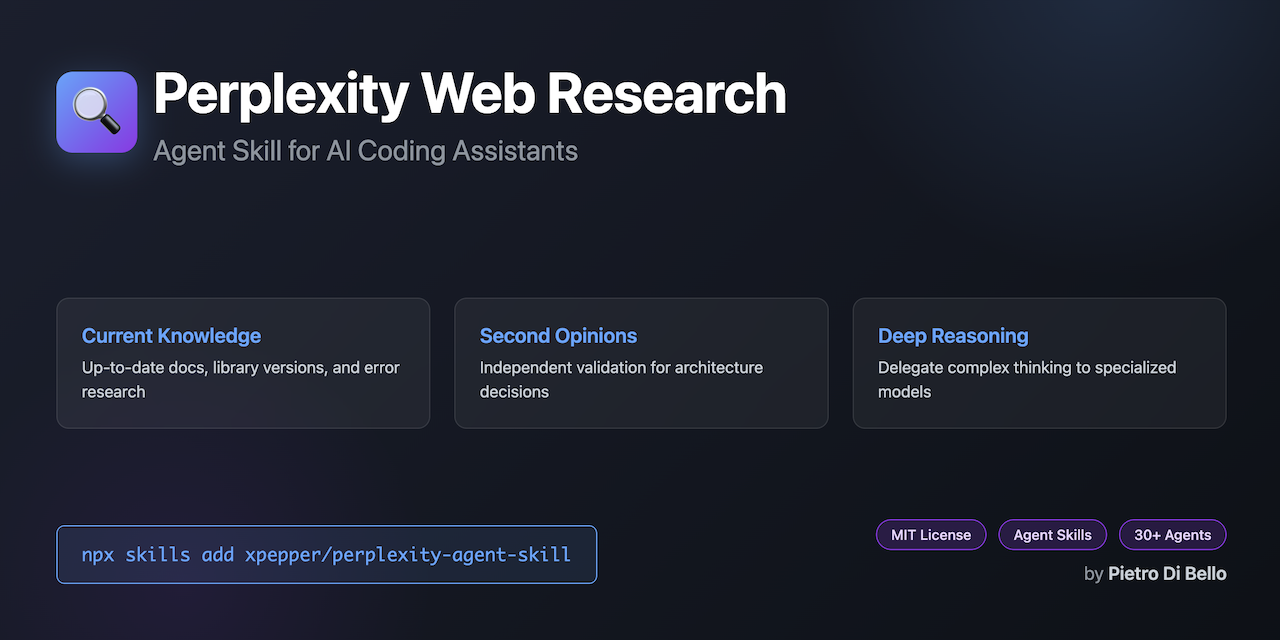The height and width of the screenshot is (640, 1280).
Task: Click the word "decisions" in Second Opinions card
Action: (514, 392)
